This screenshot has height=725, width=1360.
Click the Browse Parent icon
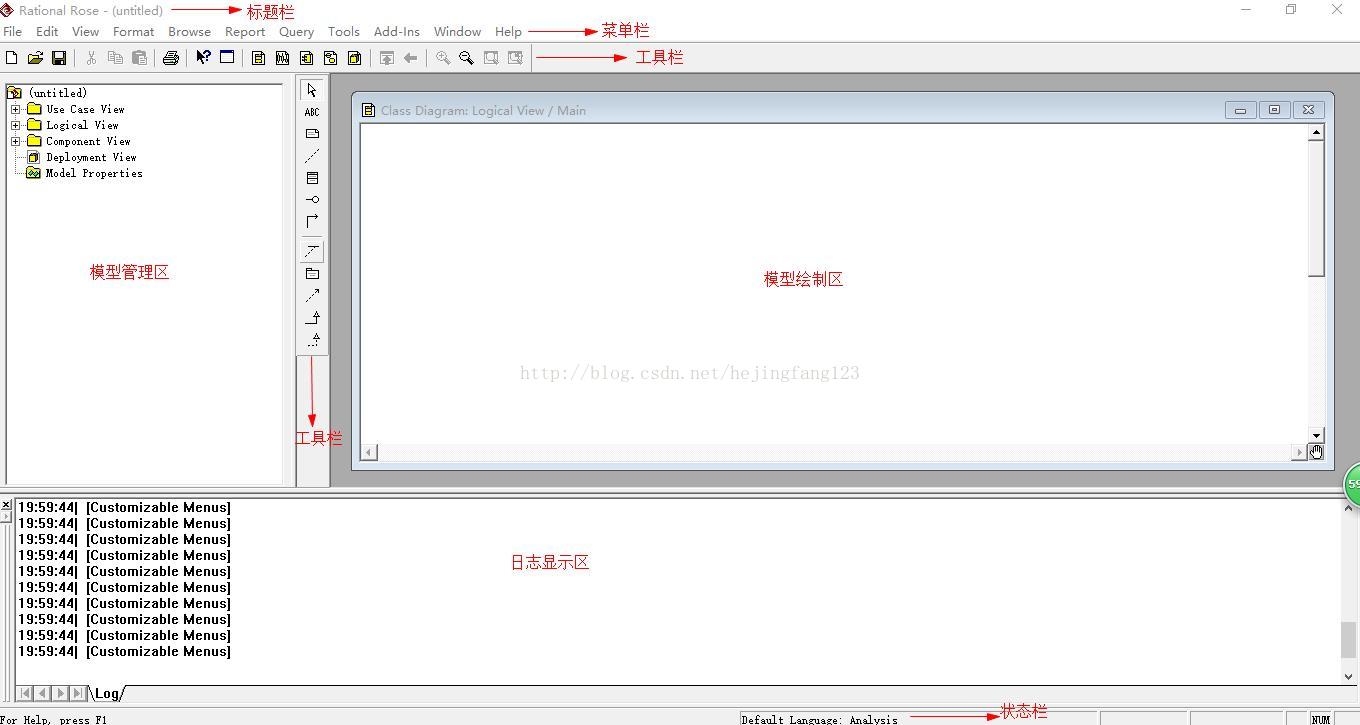click(386, 58)
